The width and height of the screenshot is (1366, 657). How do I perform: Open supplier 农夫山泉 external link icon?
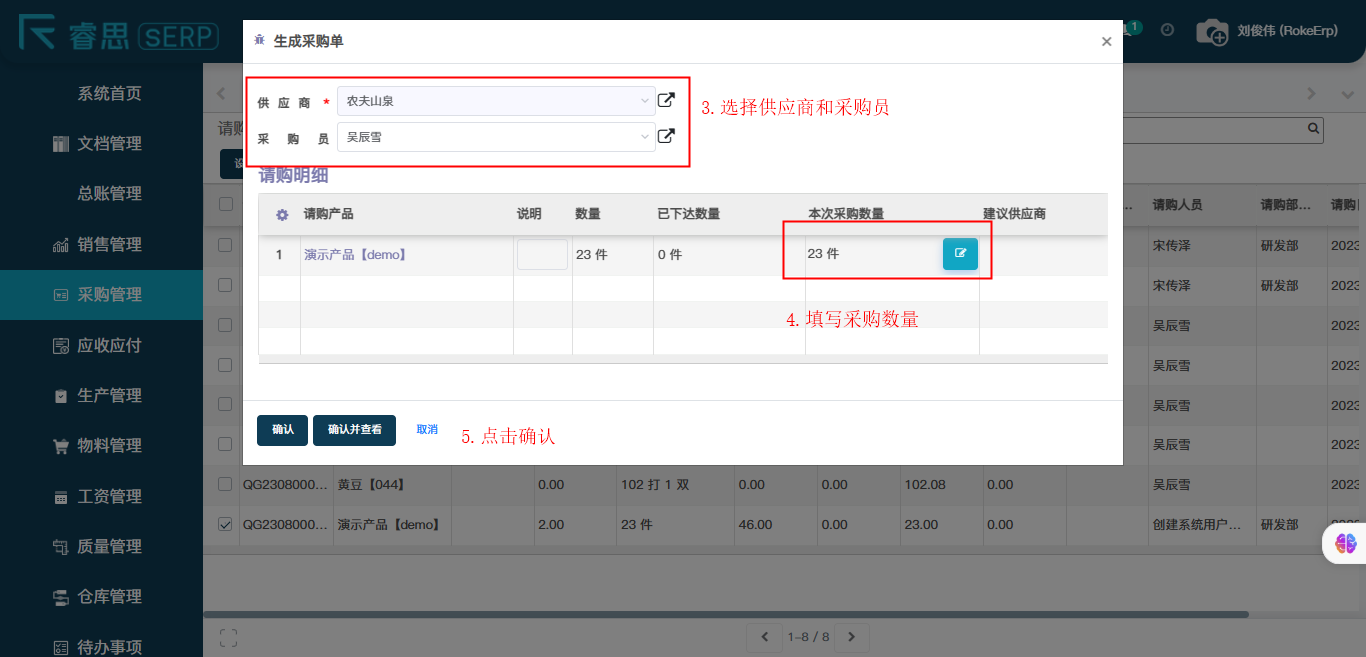[x=666, y=100]
